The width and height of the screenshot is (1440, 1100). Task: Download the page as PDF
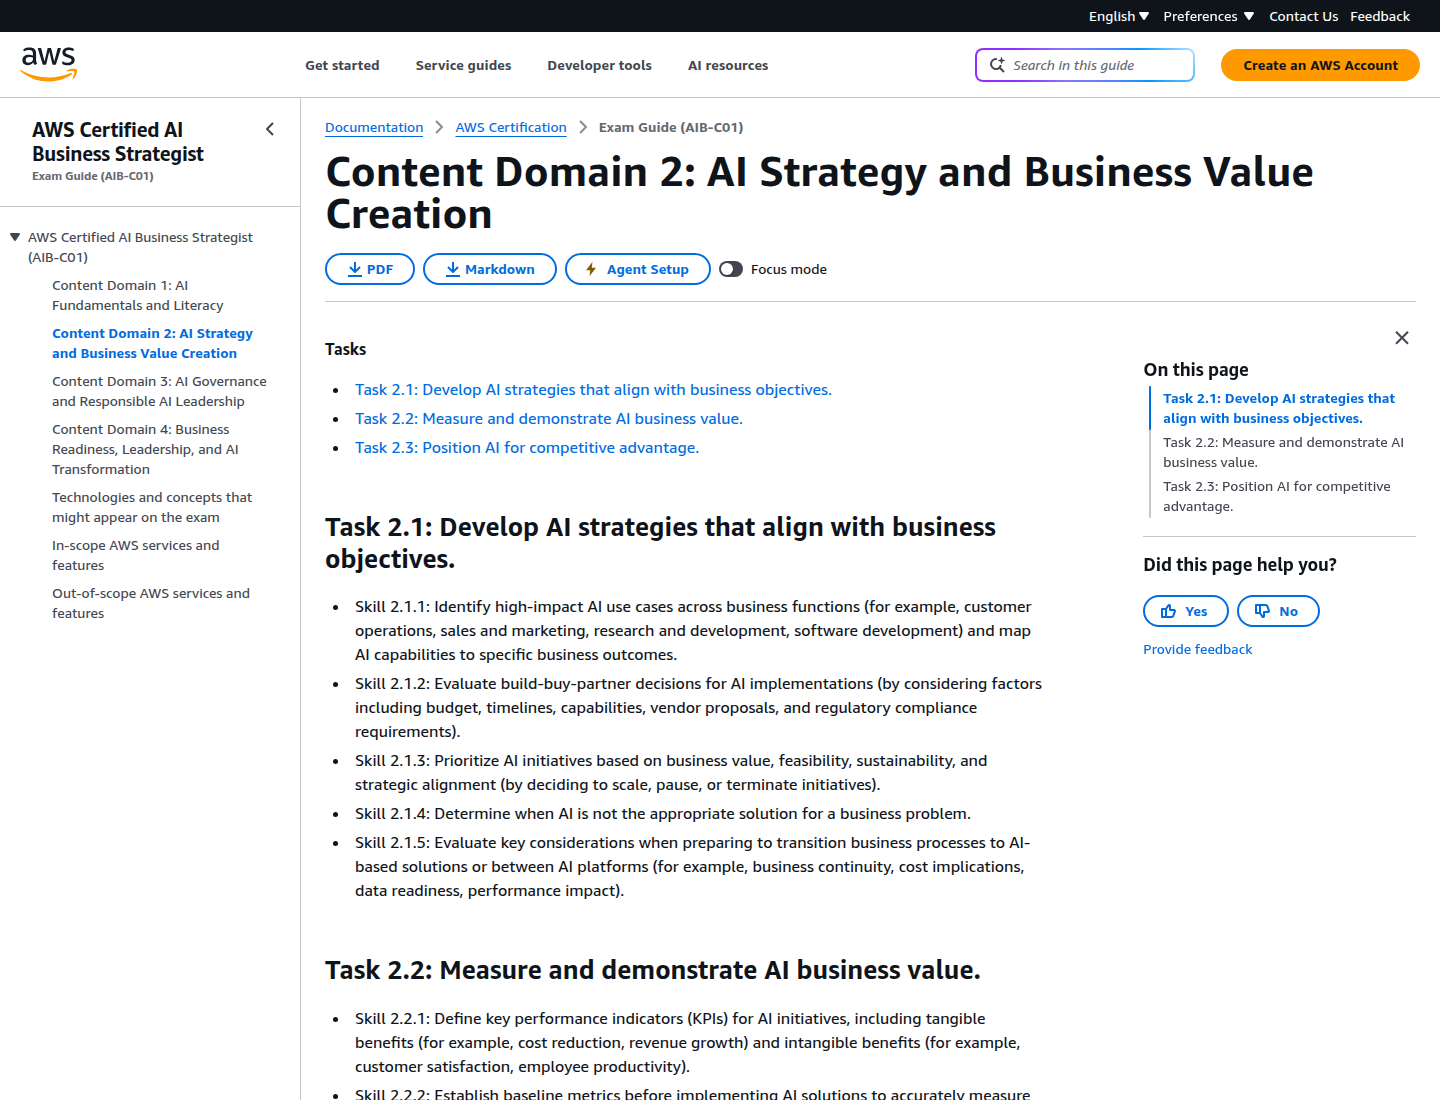370,269
